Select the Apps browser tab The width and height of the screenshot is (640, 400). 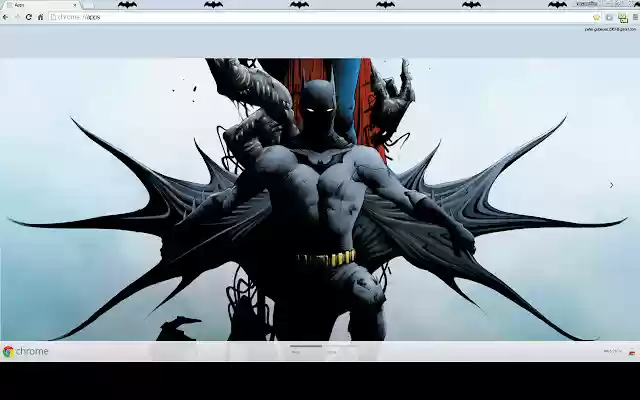pos(41,5)
